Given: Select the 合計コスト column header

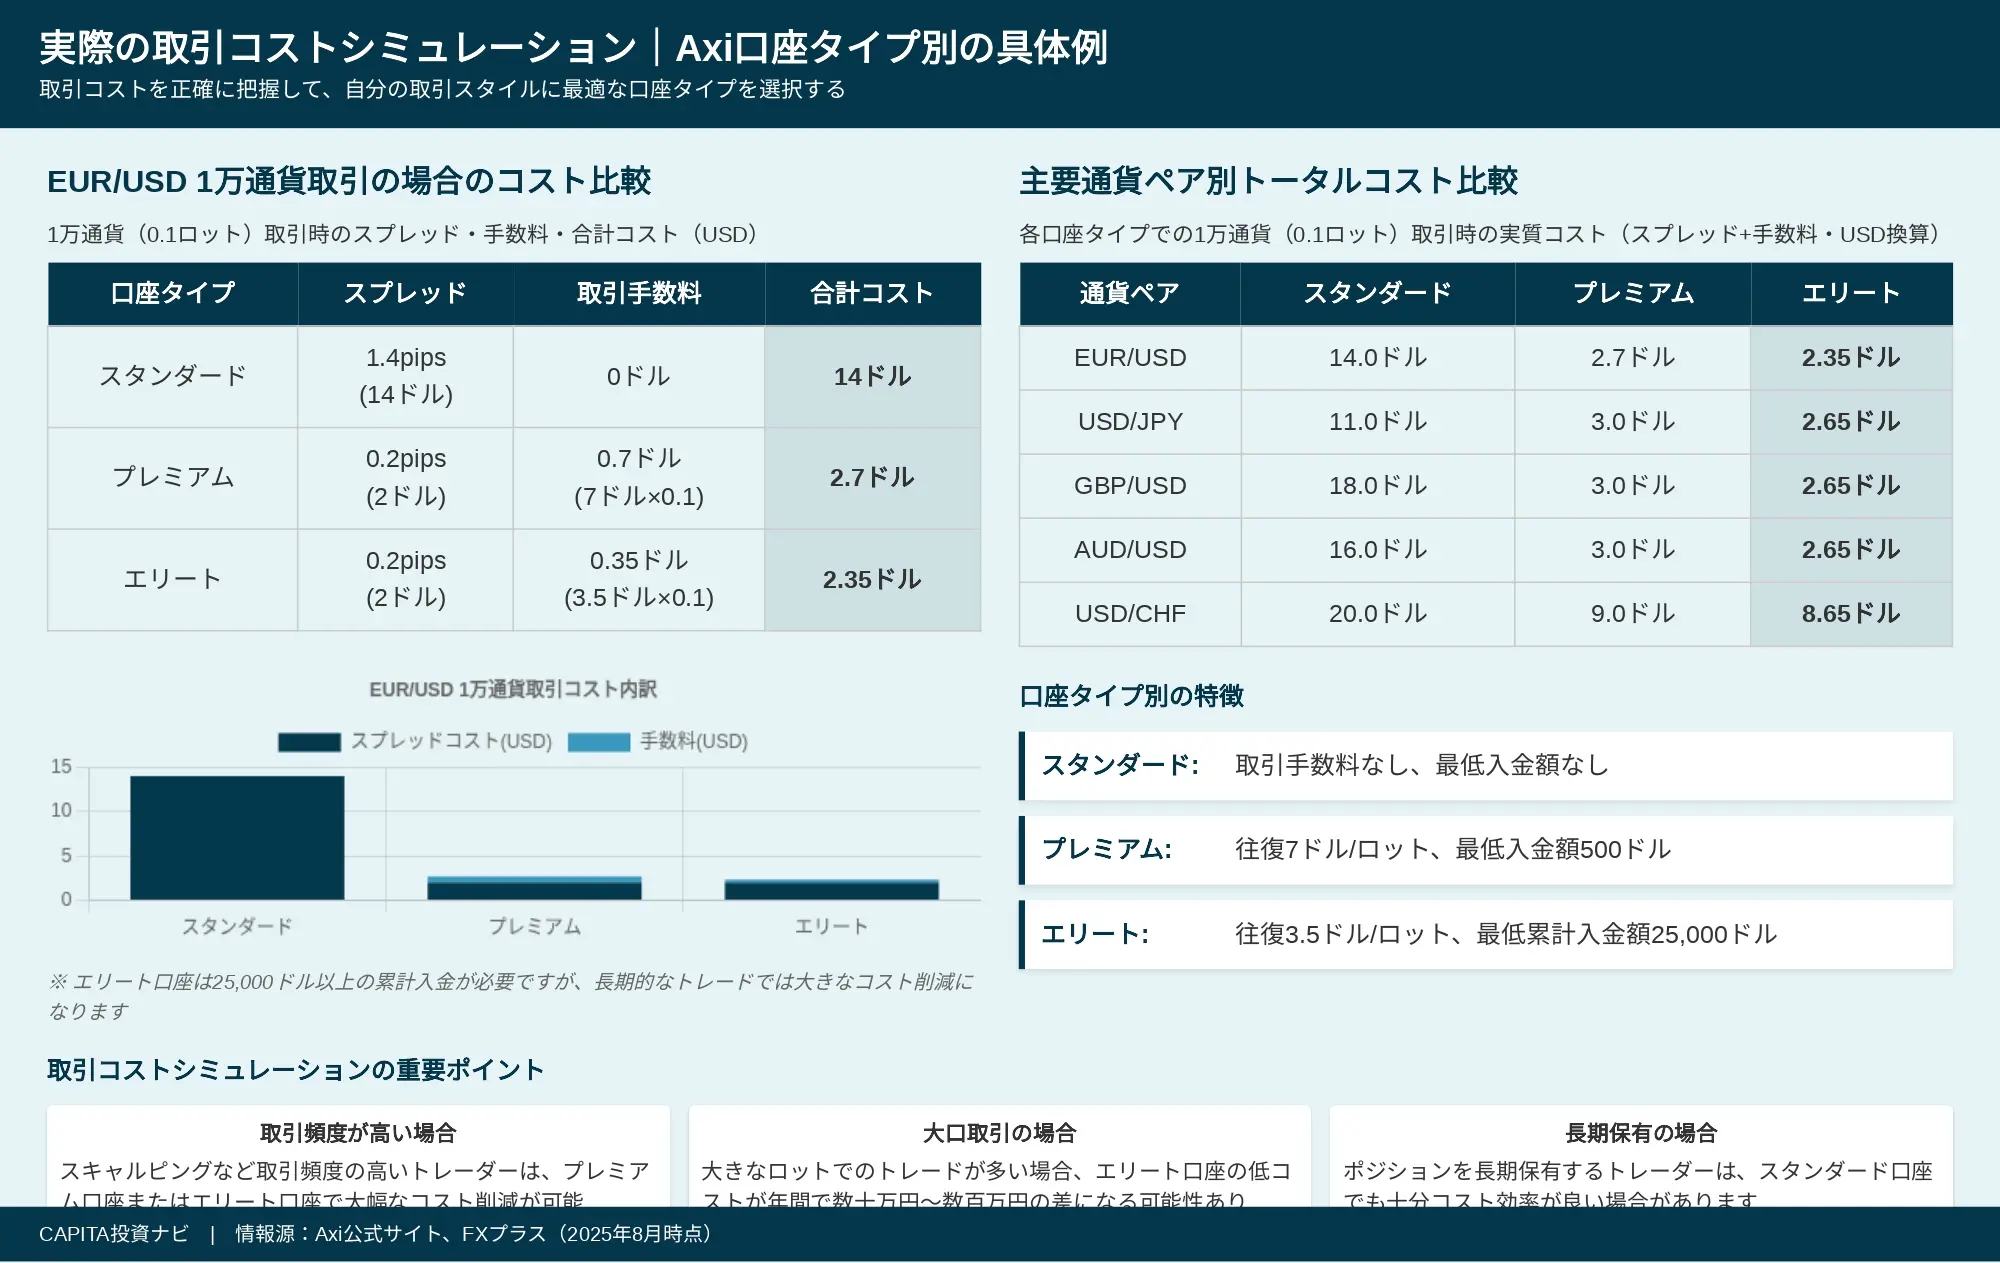Looking at the screenshot, I should click(x=872, y=294).
